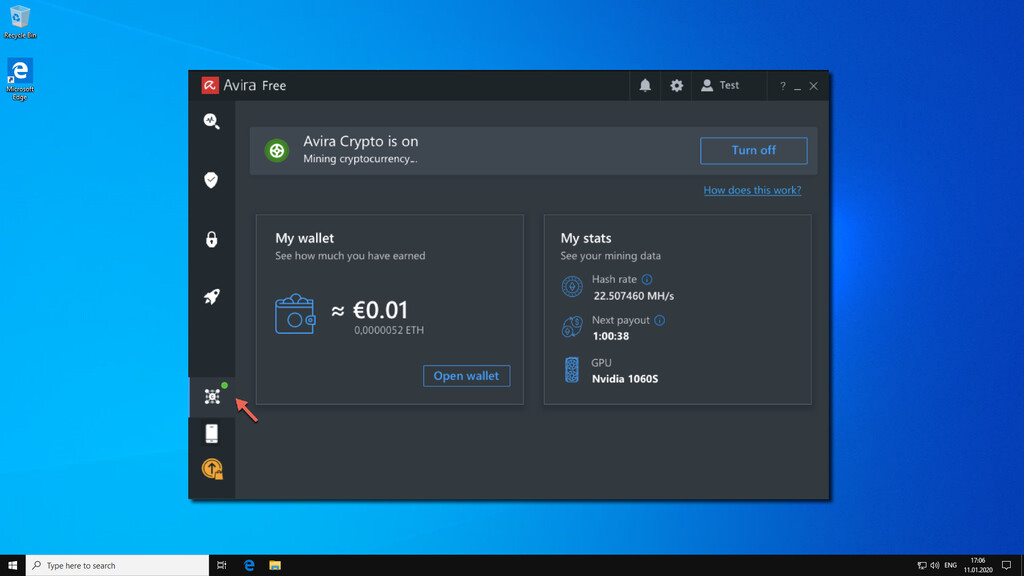This screenshot has width=1024, height=576.
Task: Open the Action Center notification icon
Action: [1006, 566]
